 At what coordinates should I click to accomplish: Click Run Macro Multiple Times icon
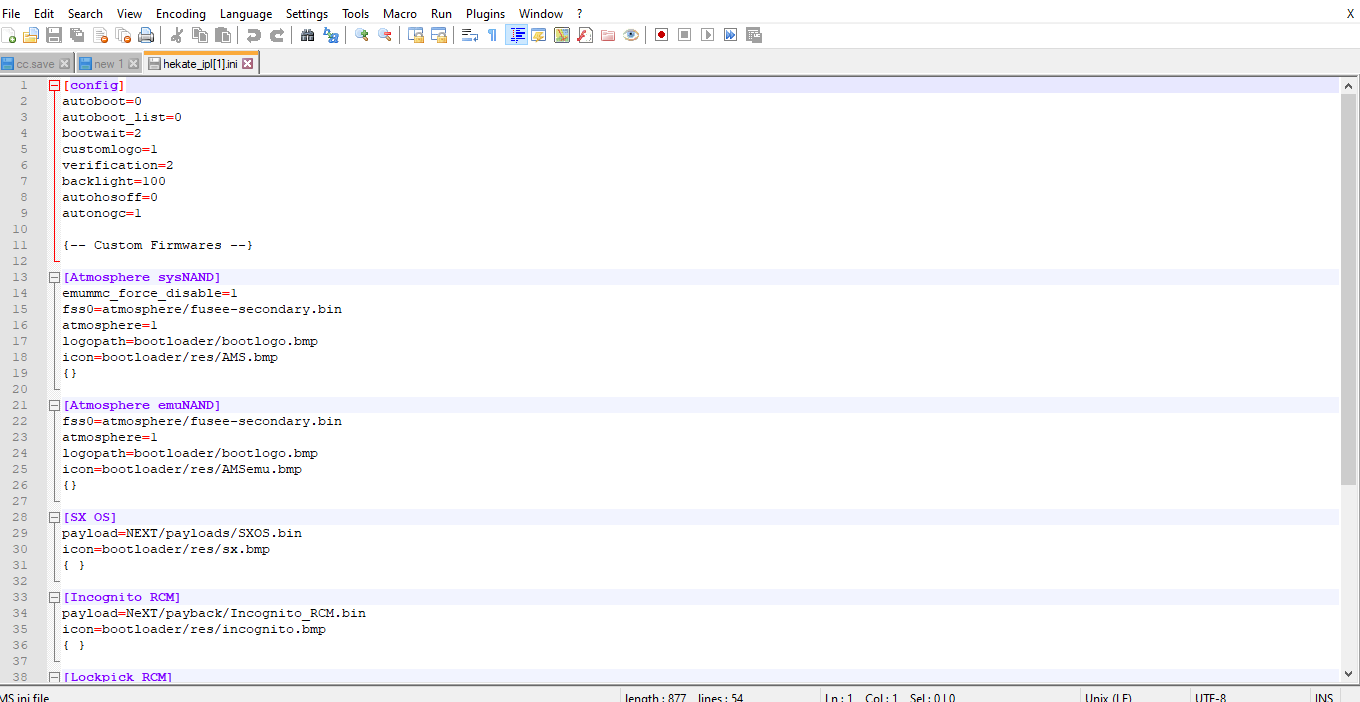tap(731, 35)
